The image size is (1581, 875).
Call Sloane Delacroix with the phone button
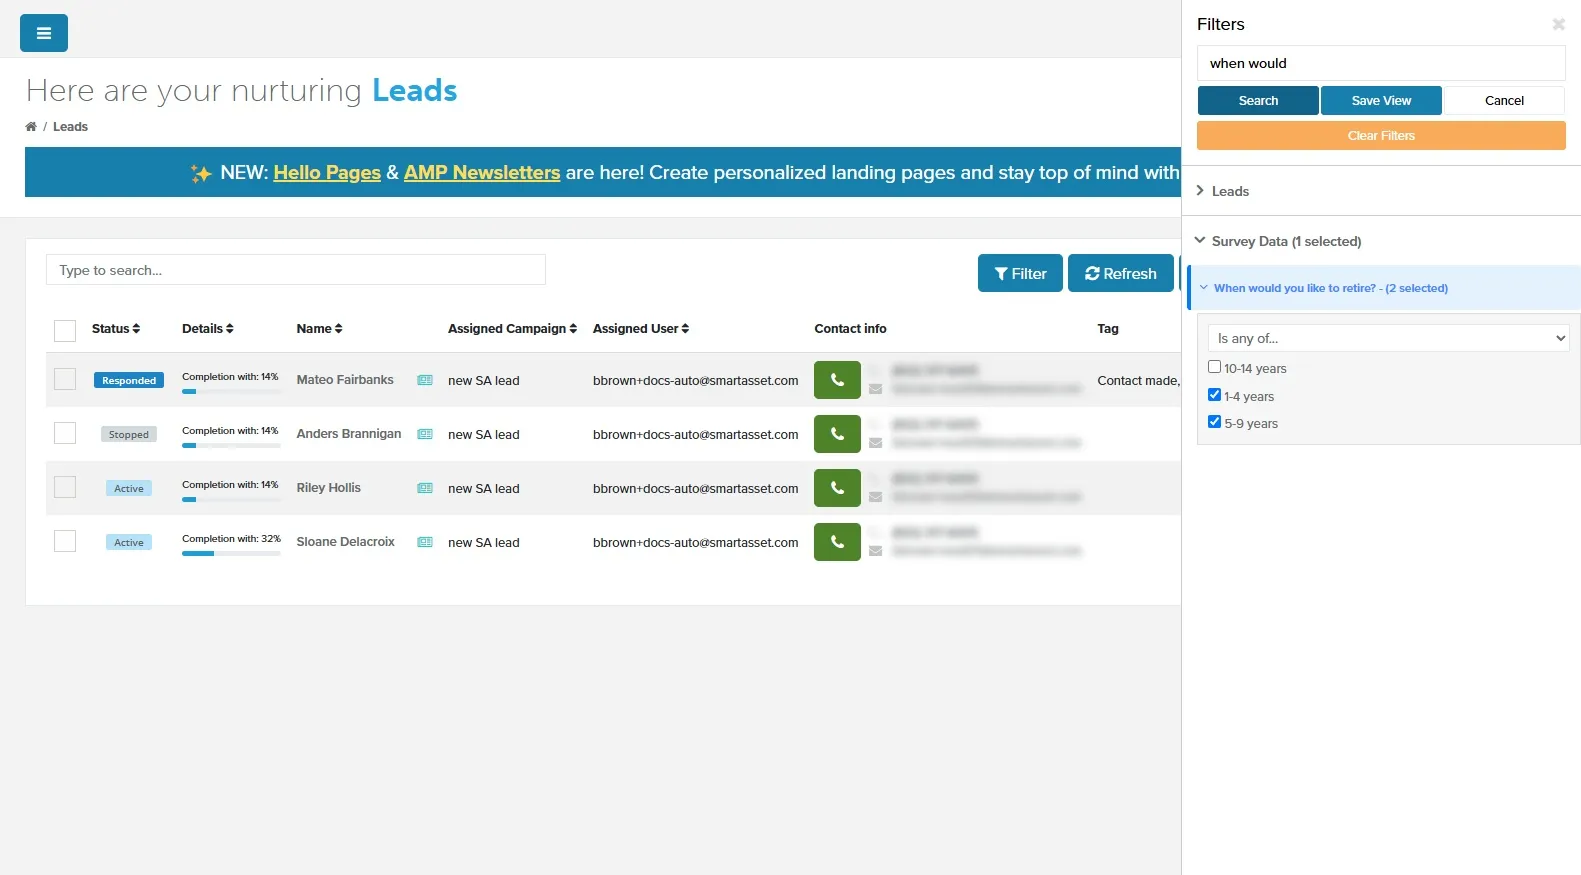coord(837,542)
